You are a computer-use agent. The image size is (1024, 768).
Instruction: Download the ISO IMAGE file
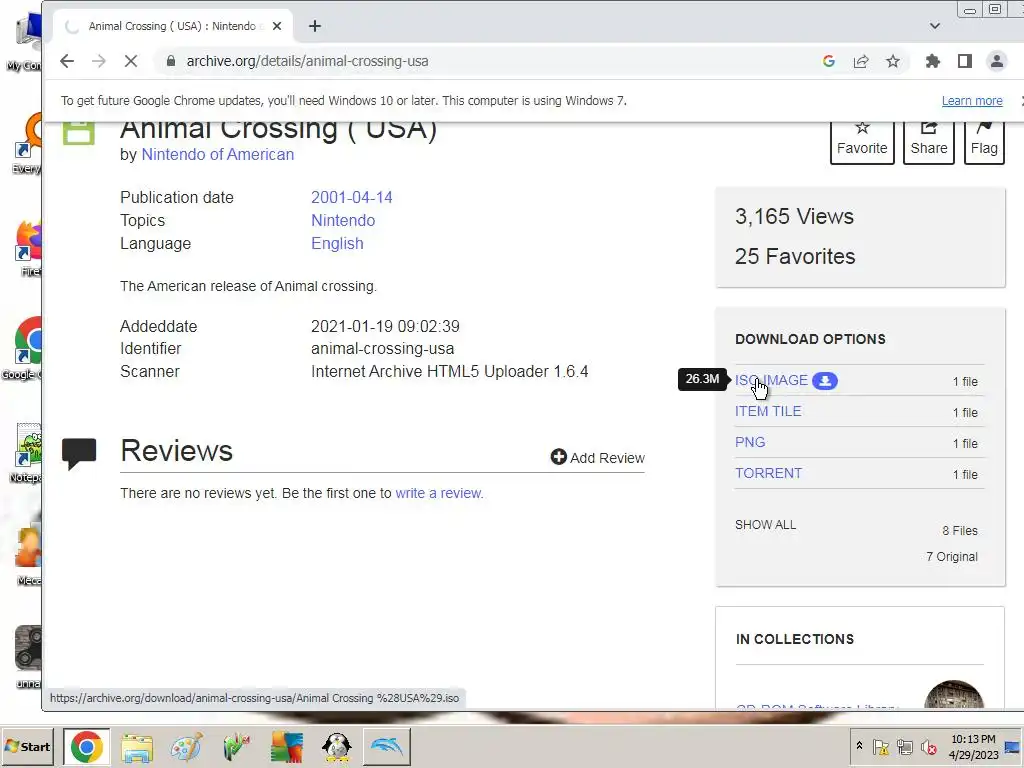pos(771,380)
